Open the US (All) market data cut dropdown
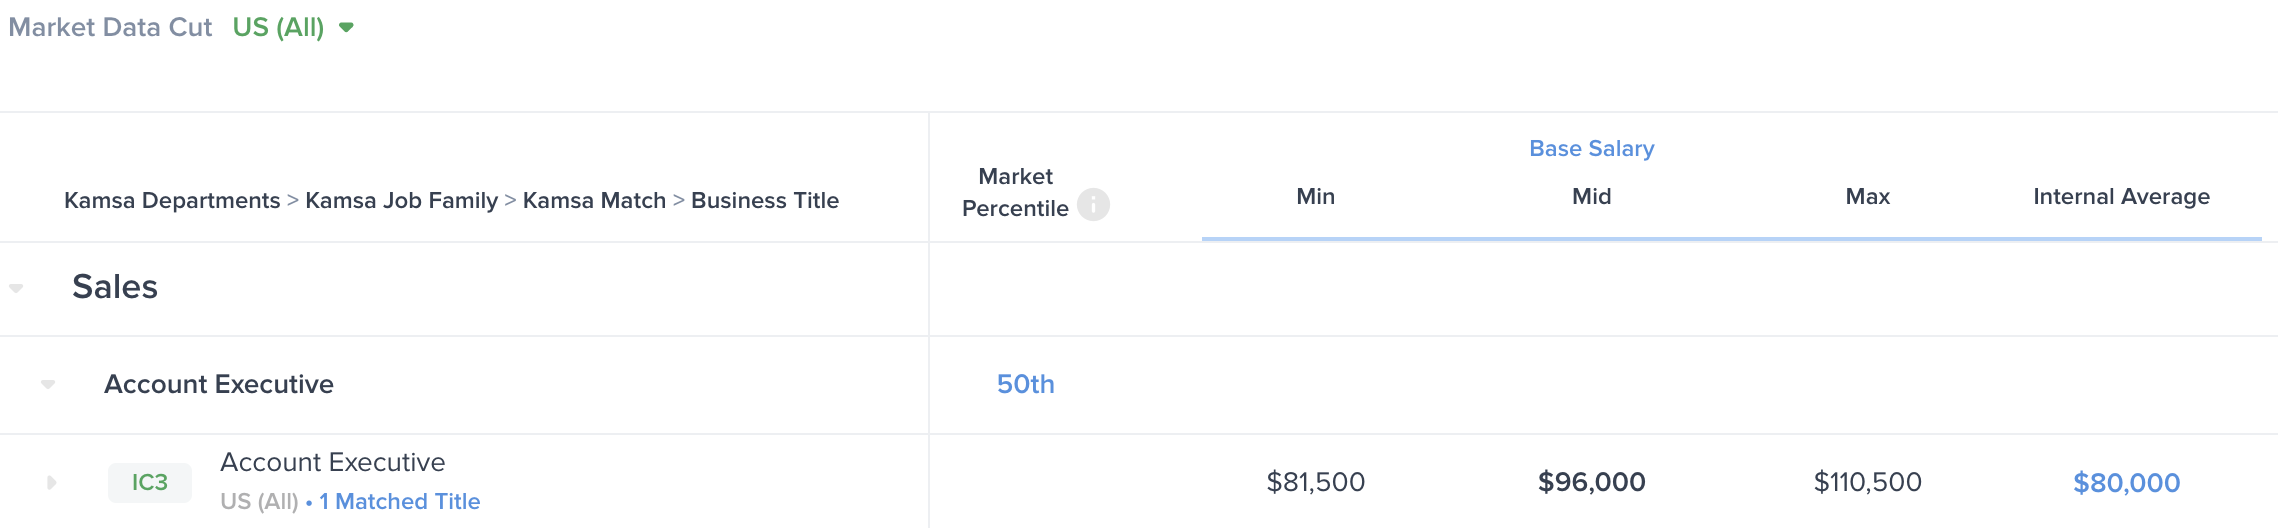This screenshot has height=528, width=2278. click(x=293, y=27)
